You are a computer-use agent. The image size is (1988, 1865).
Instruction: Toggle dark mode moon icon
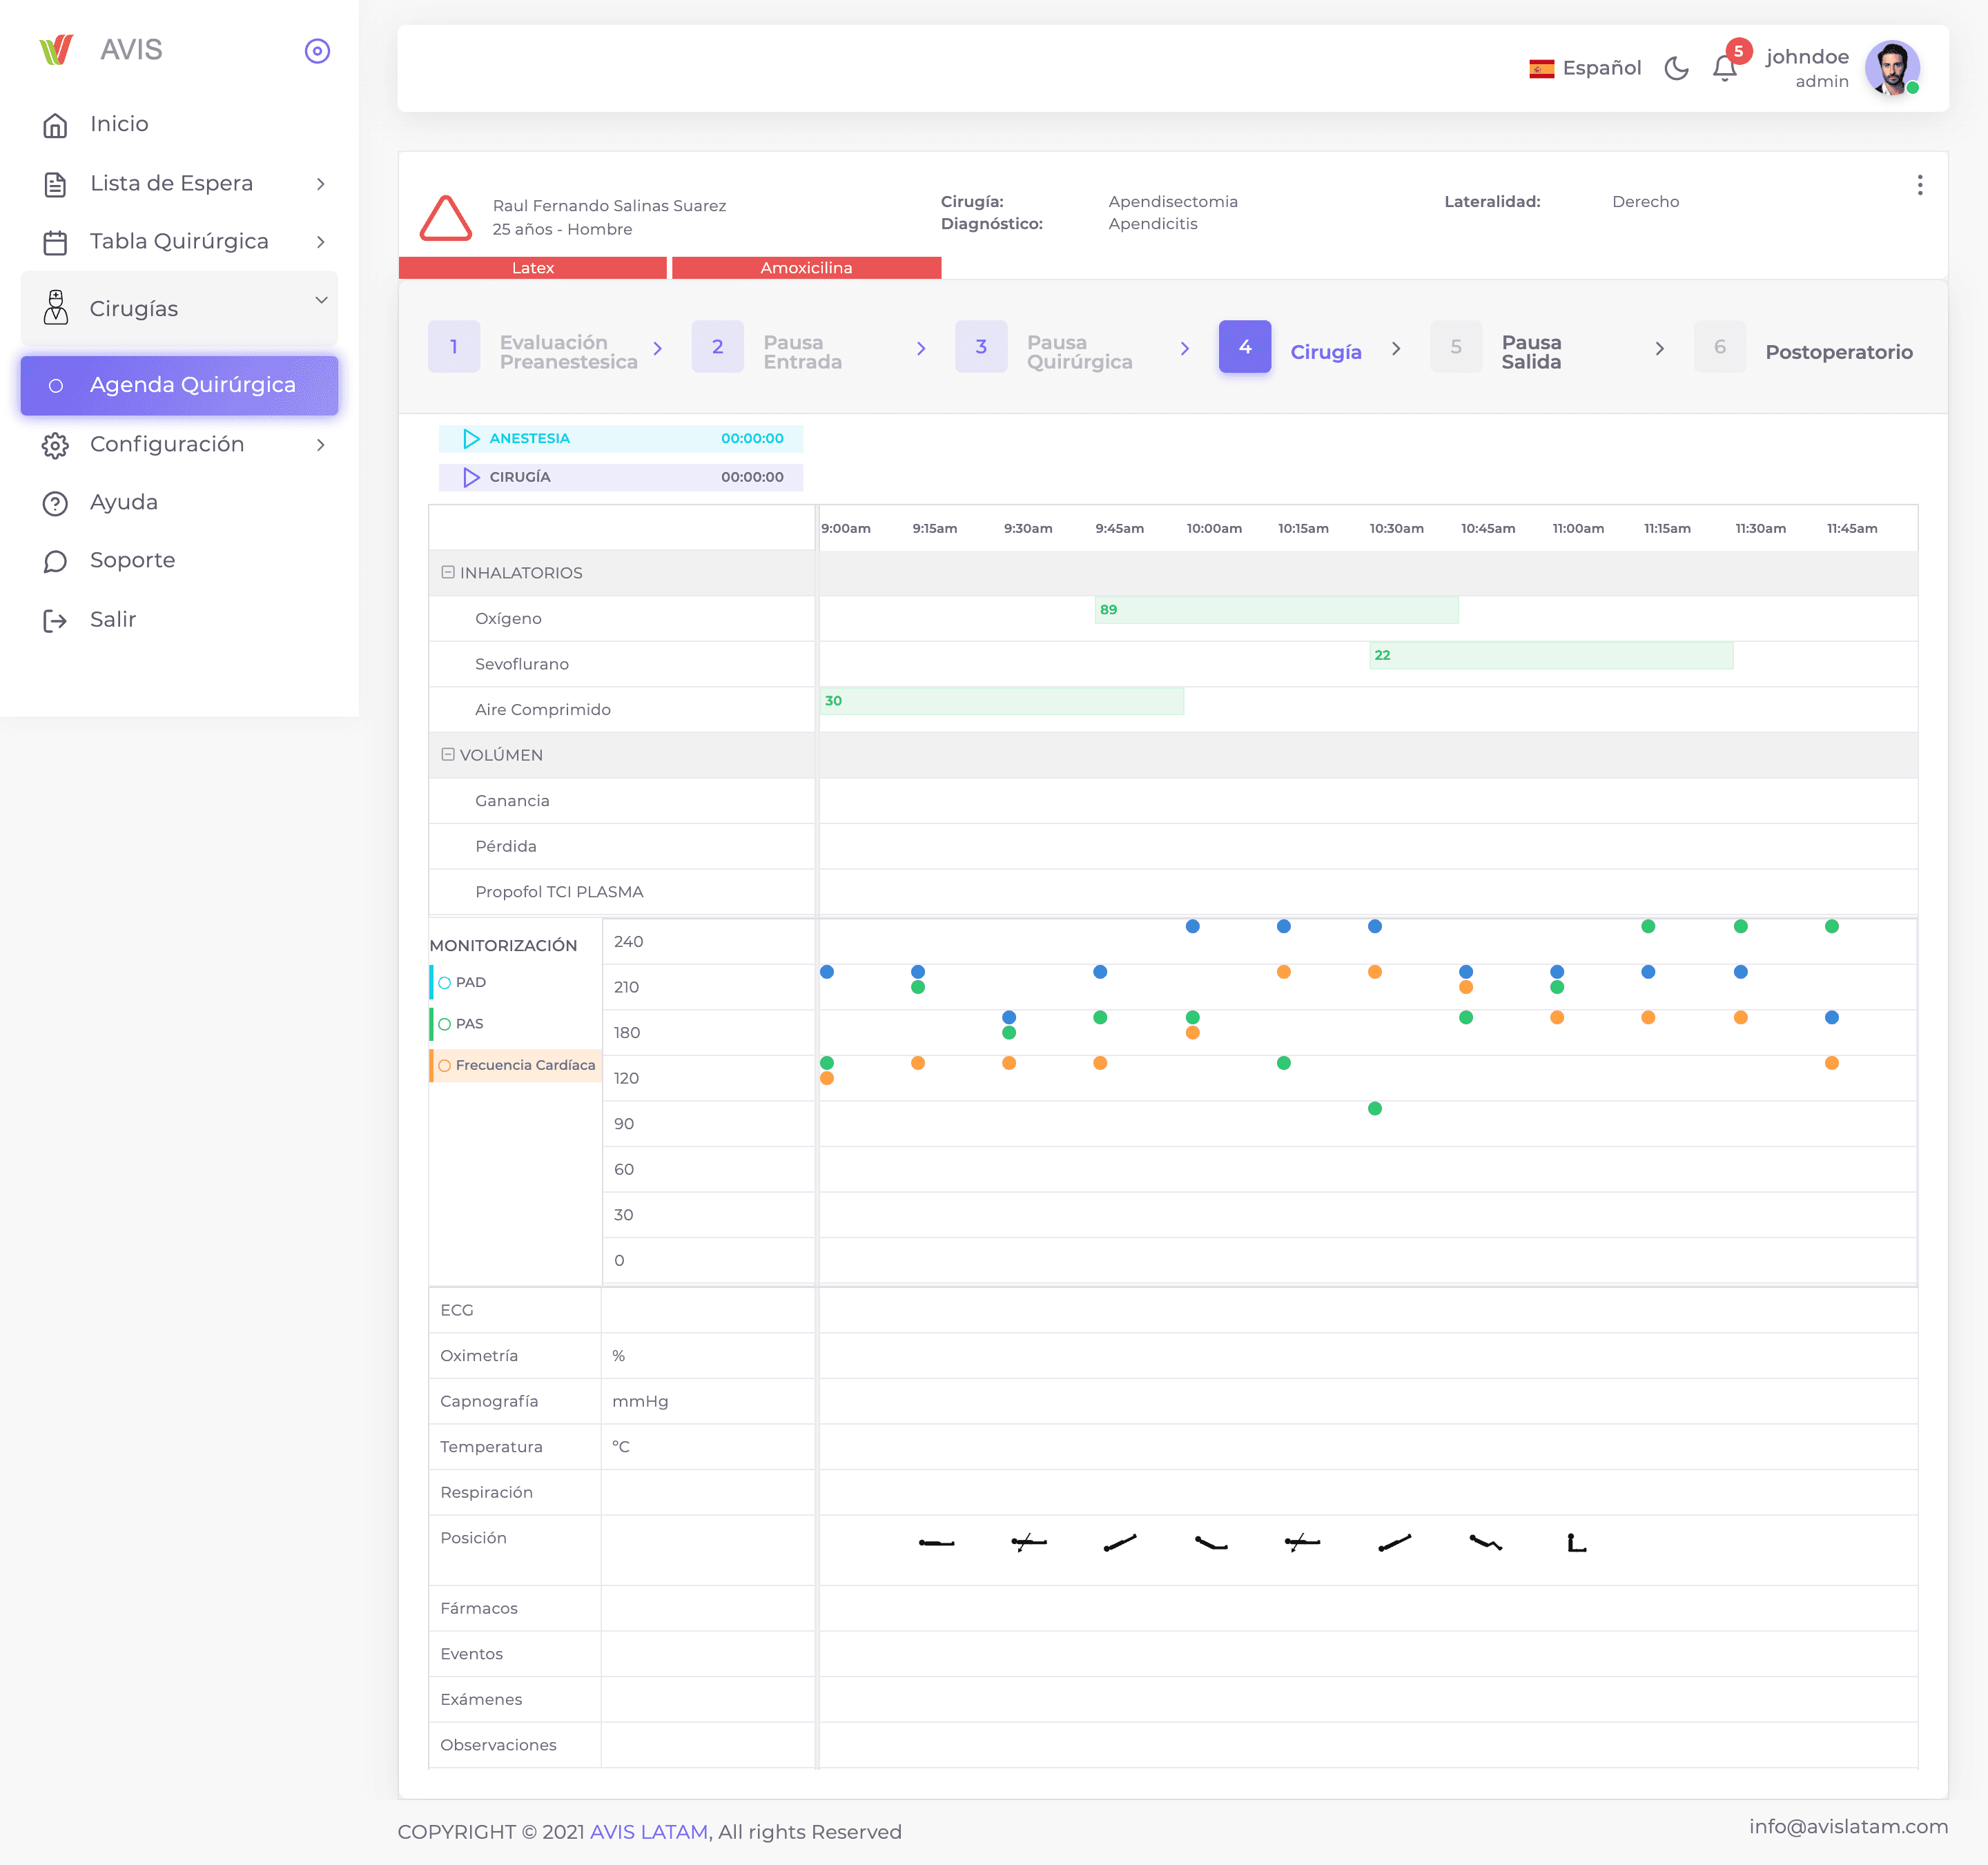(1676, 68)
